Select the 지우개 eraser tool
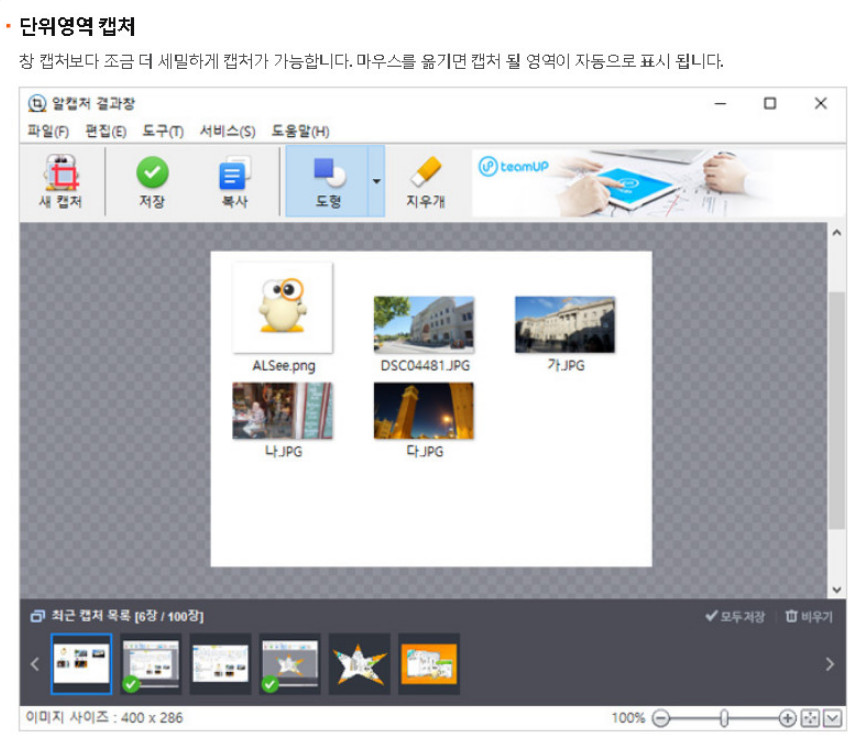The height and width of the screenshot is (749, 862). pyautogui.click(x=426, y=182)
